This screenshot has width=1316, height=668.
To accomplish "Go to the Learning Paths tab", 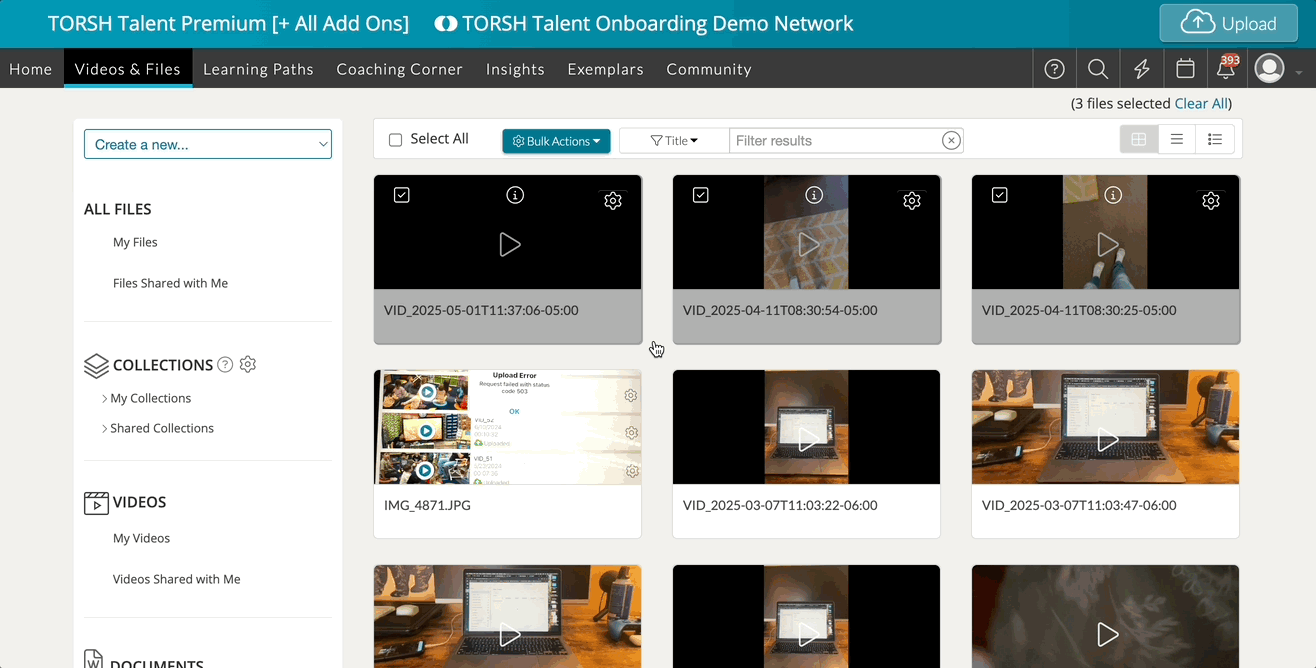I will [258, 69].
